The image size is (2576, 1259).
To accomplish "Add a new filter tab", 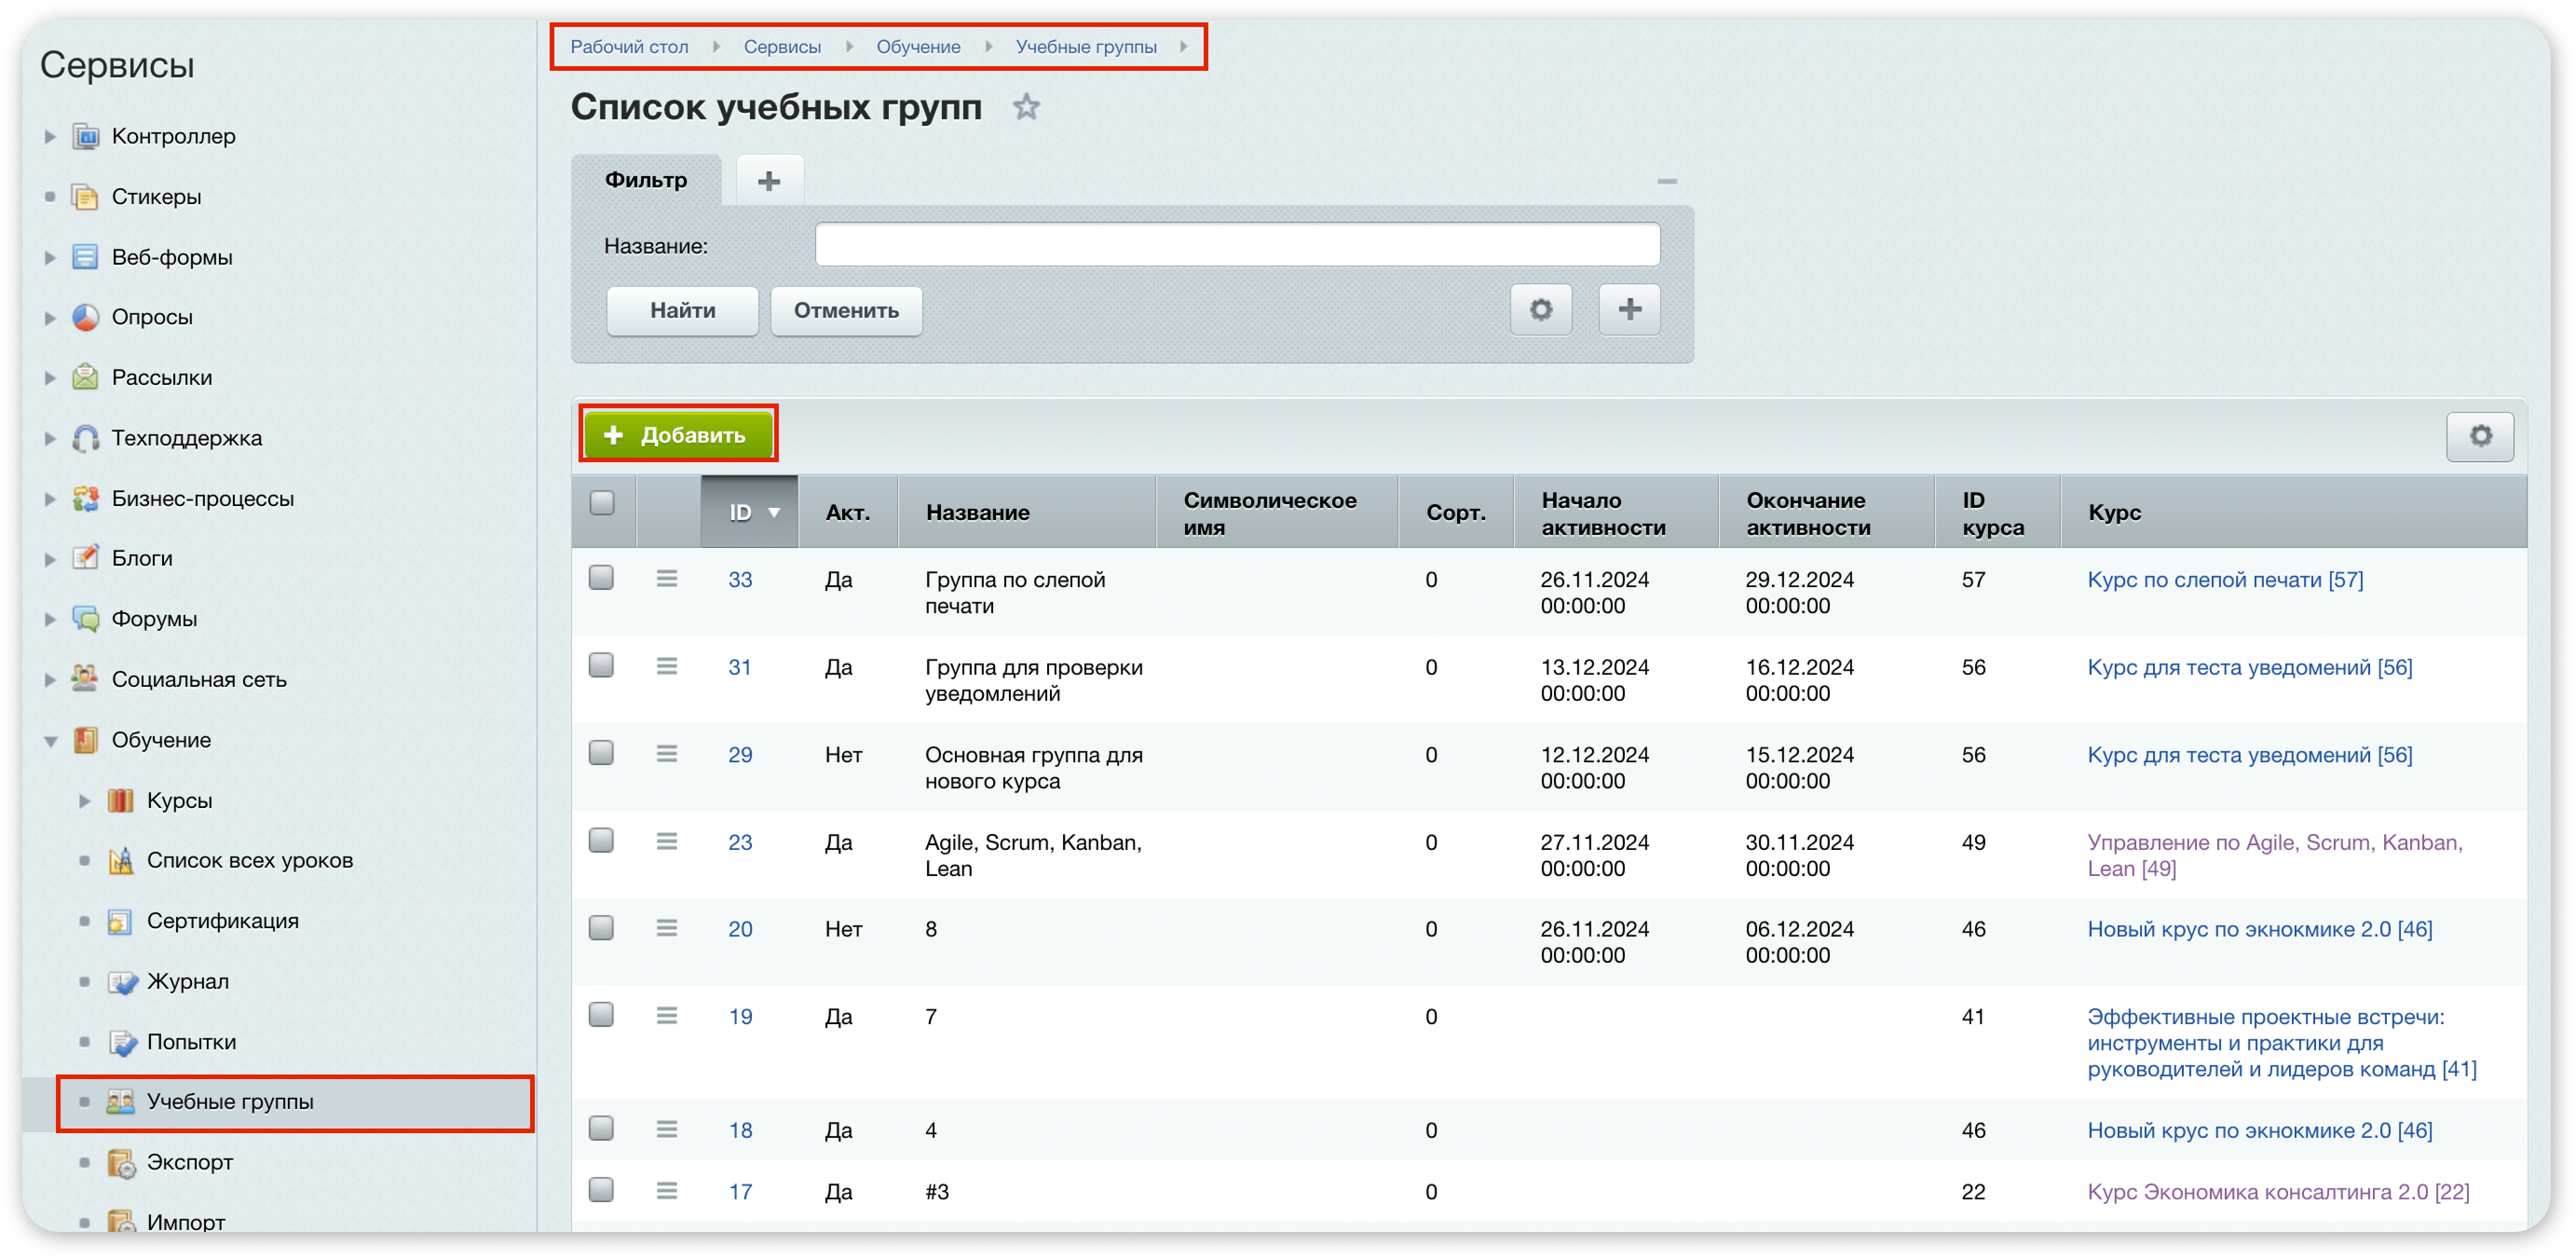I will (x=769, y=181).
